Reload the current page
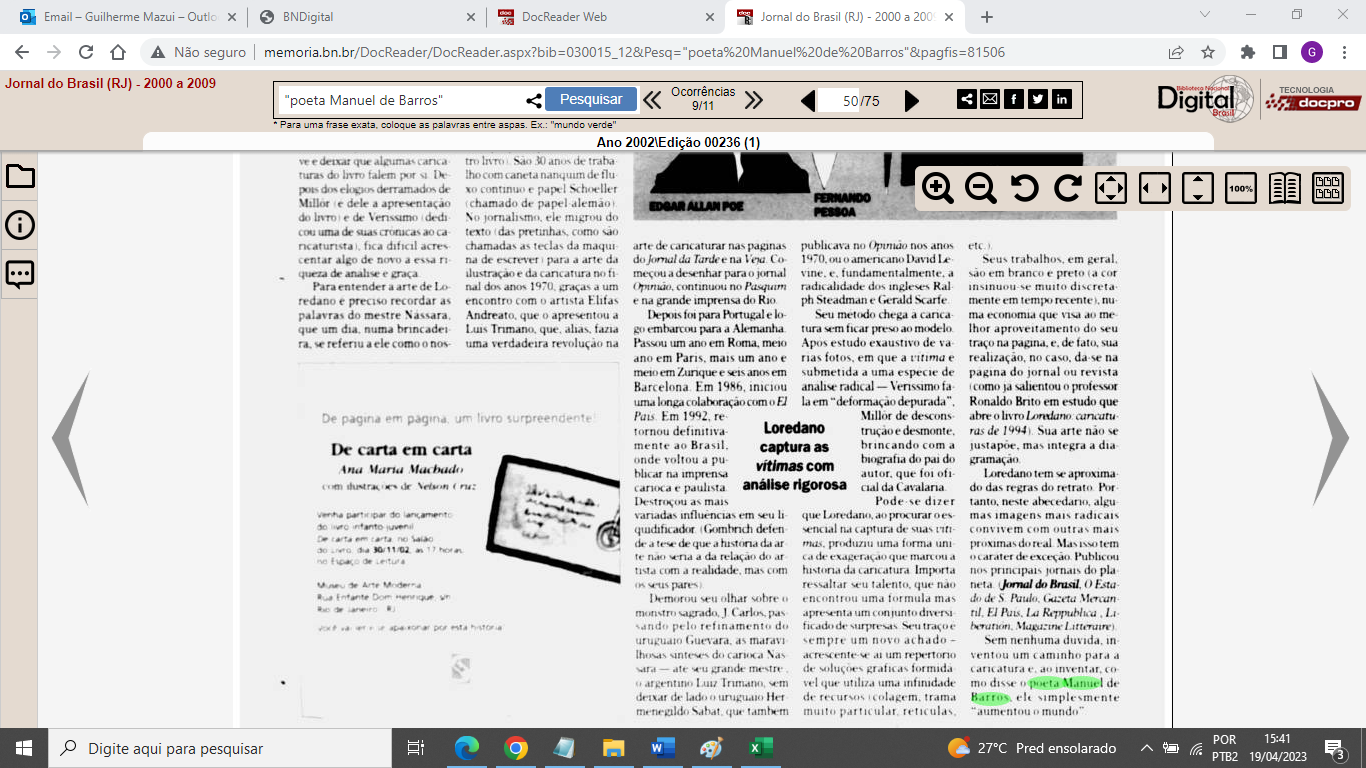 click(x=86, y=52)
